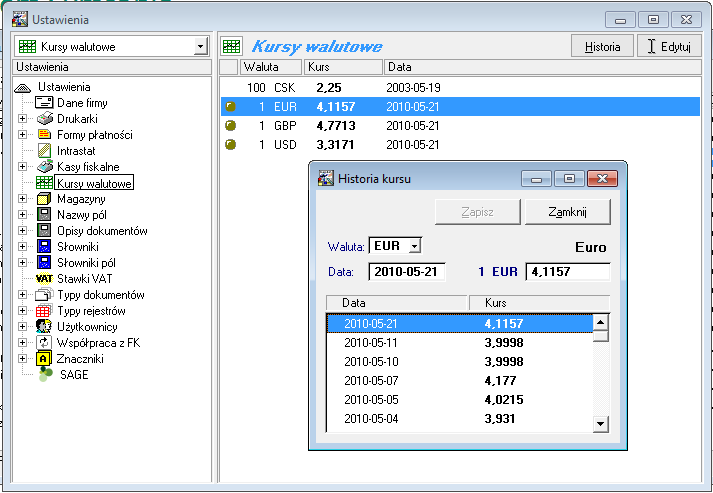Viewport: 713px width, 493px height.
Task: Click the Zapisz button
Action: (x=477, y=212)
